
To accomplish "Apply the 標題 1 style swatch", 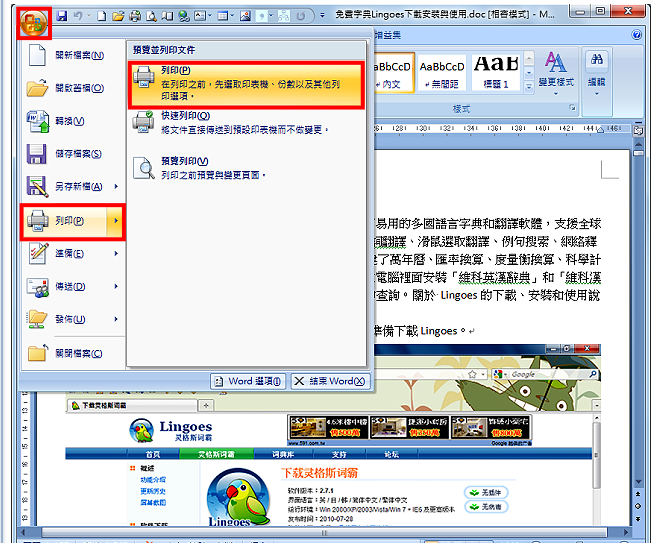I will click(x=496, y=72).
